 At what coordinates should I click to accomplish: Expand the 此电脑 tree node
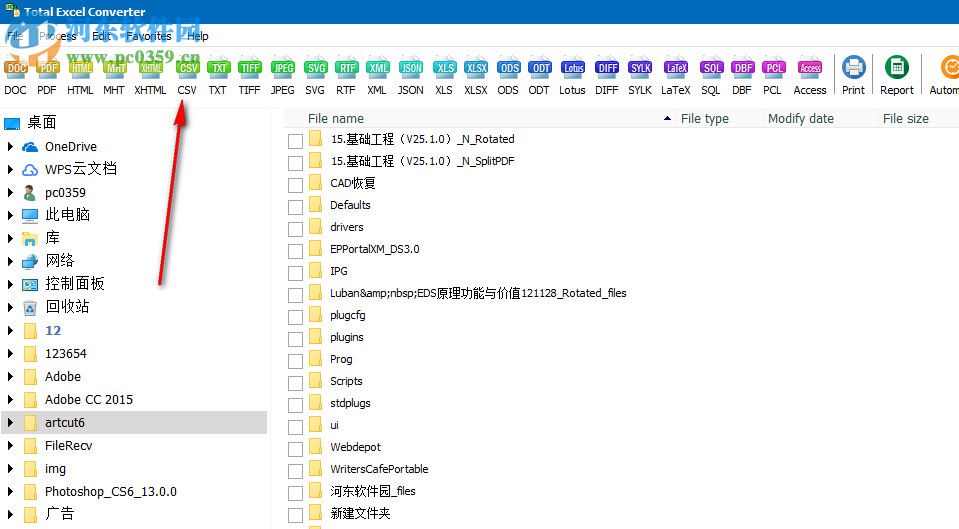point(10,215)
